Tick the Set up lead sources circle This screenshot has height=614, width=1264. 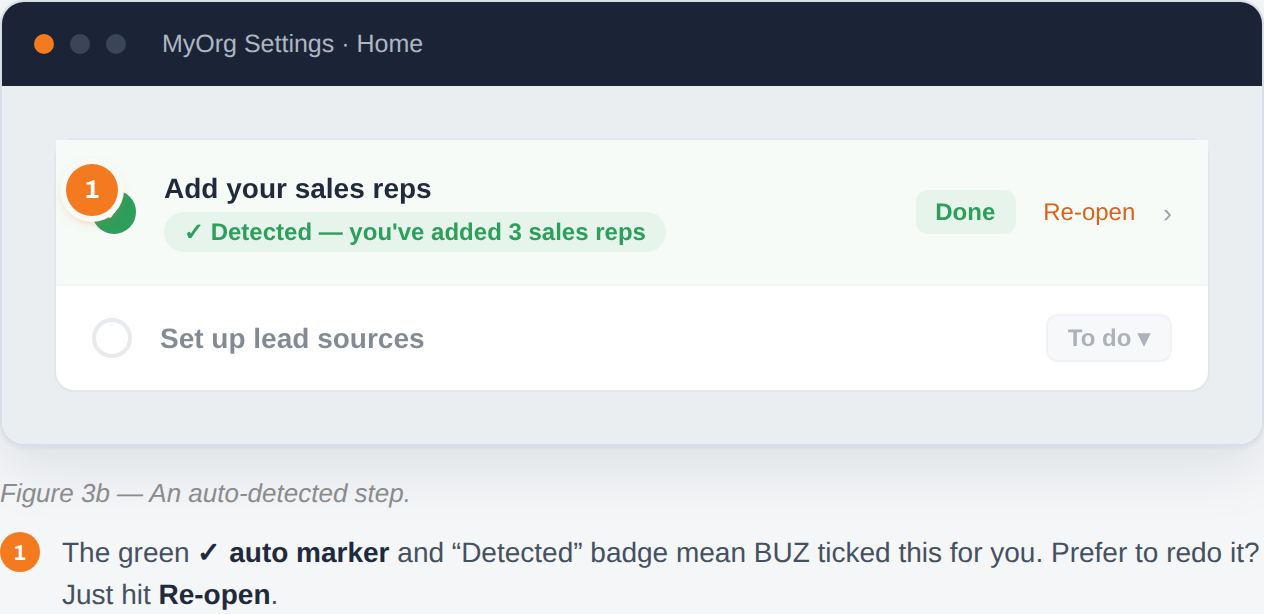pyautogui.click(x=112, y=338)
